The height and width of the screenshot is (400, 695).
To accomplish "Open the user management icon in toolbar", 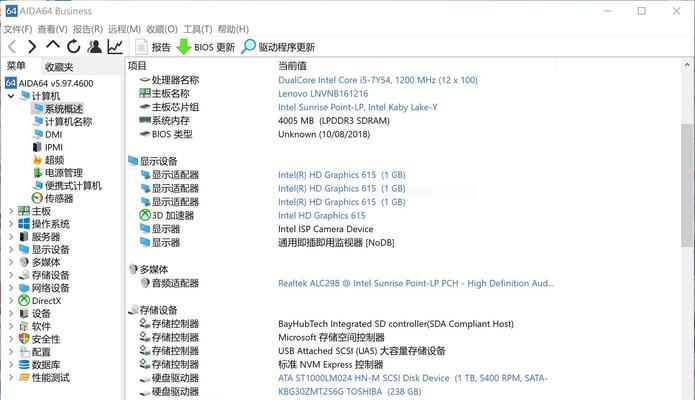I will [x=94, y=47].
